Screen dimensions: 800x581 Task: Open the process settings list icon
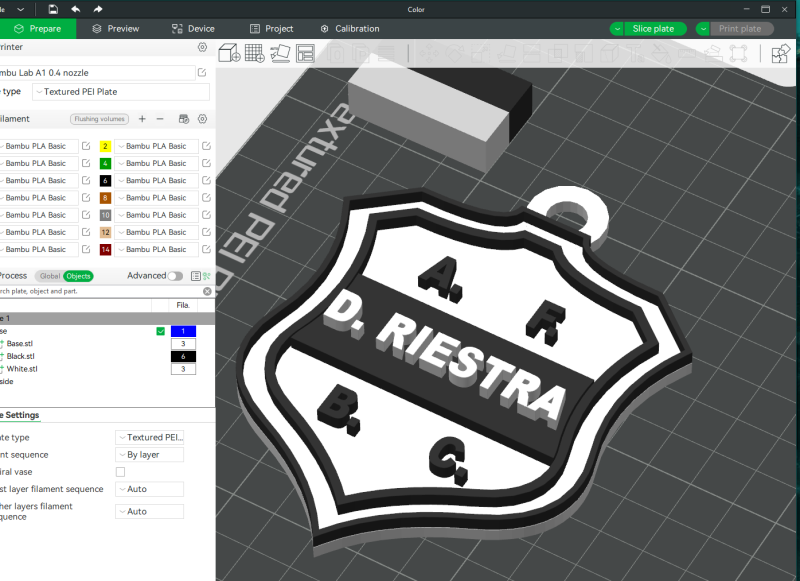tap(195, 276)
